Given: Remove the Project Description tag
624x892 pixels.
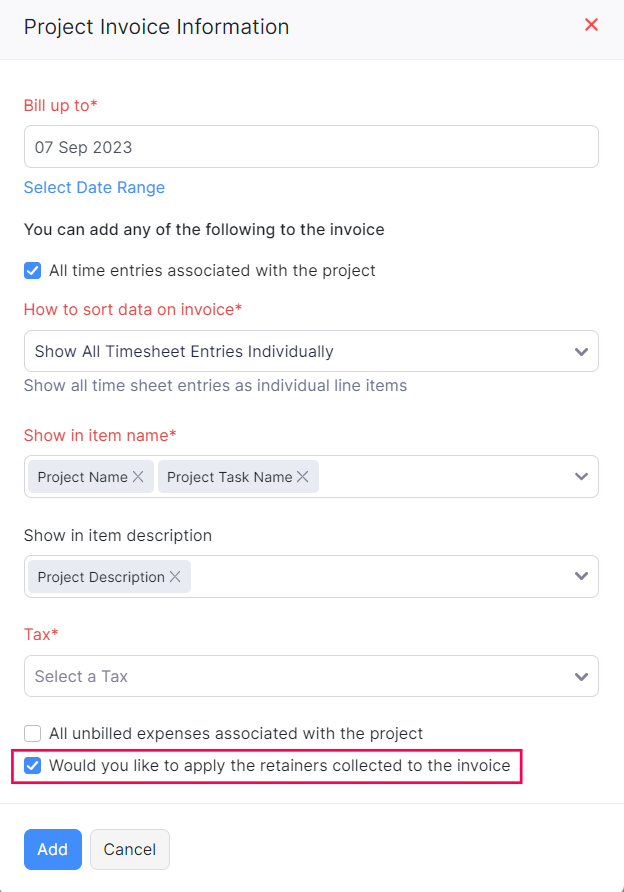Looking at the screenshot, I should (x=175, y=577).
